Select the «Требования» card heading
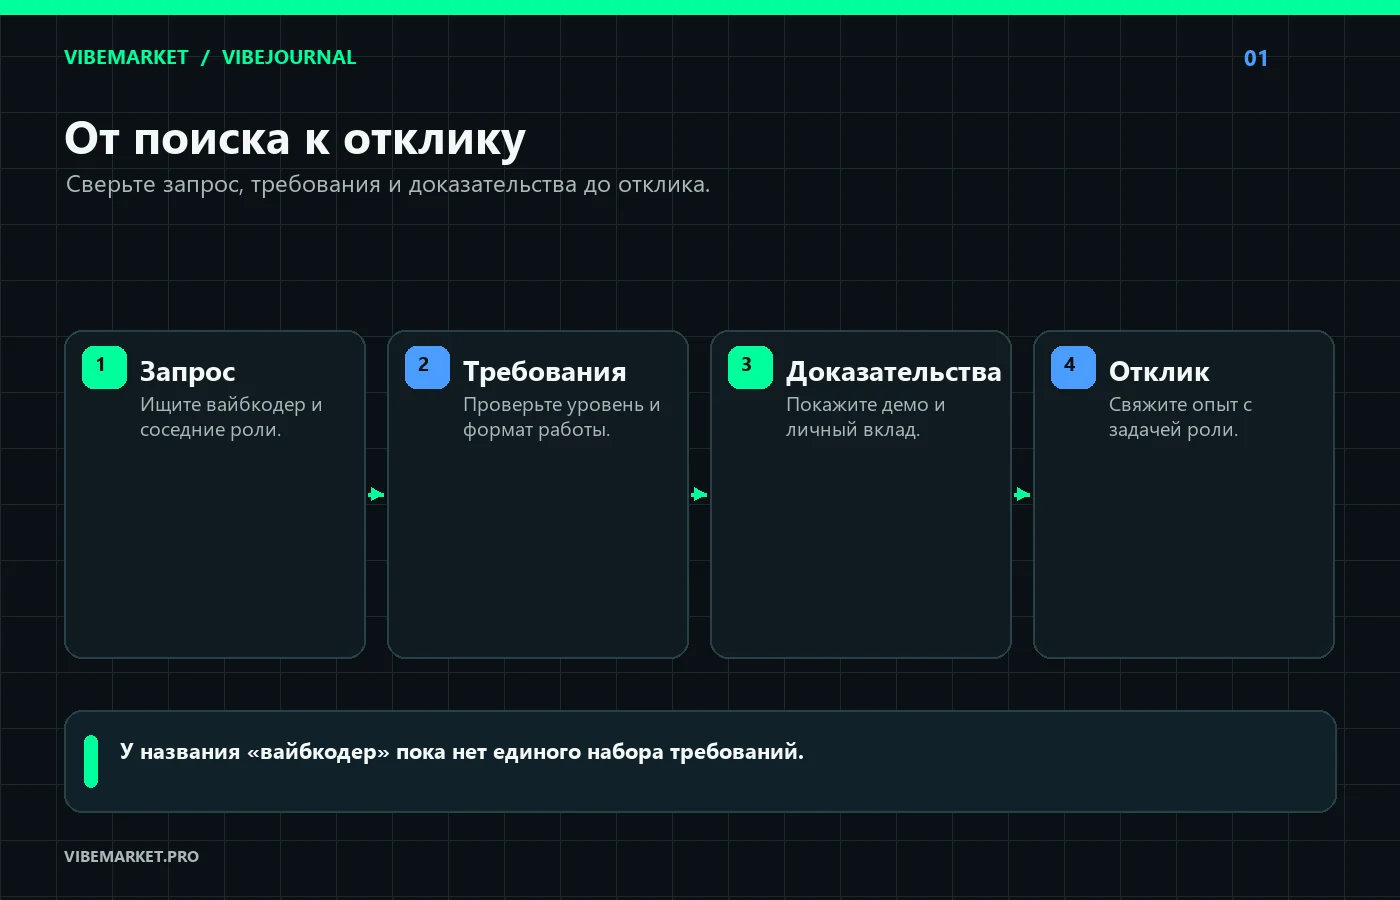 [x=544, y=372]
